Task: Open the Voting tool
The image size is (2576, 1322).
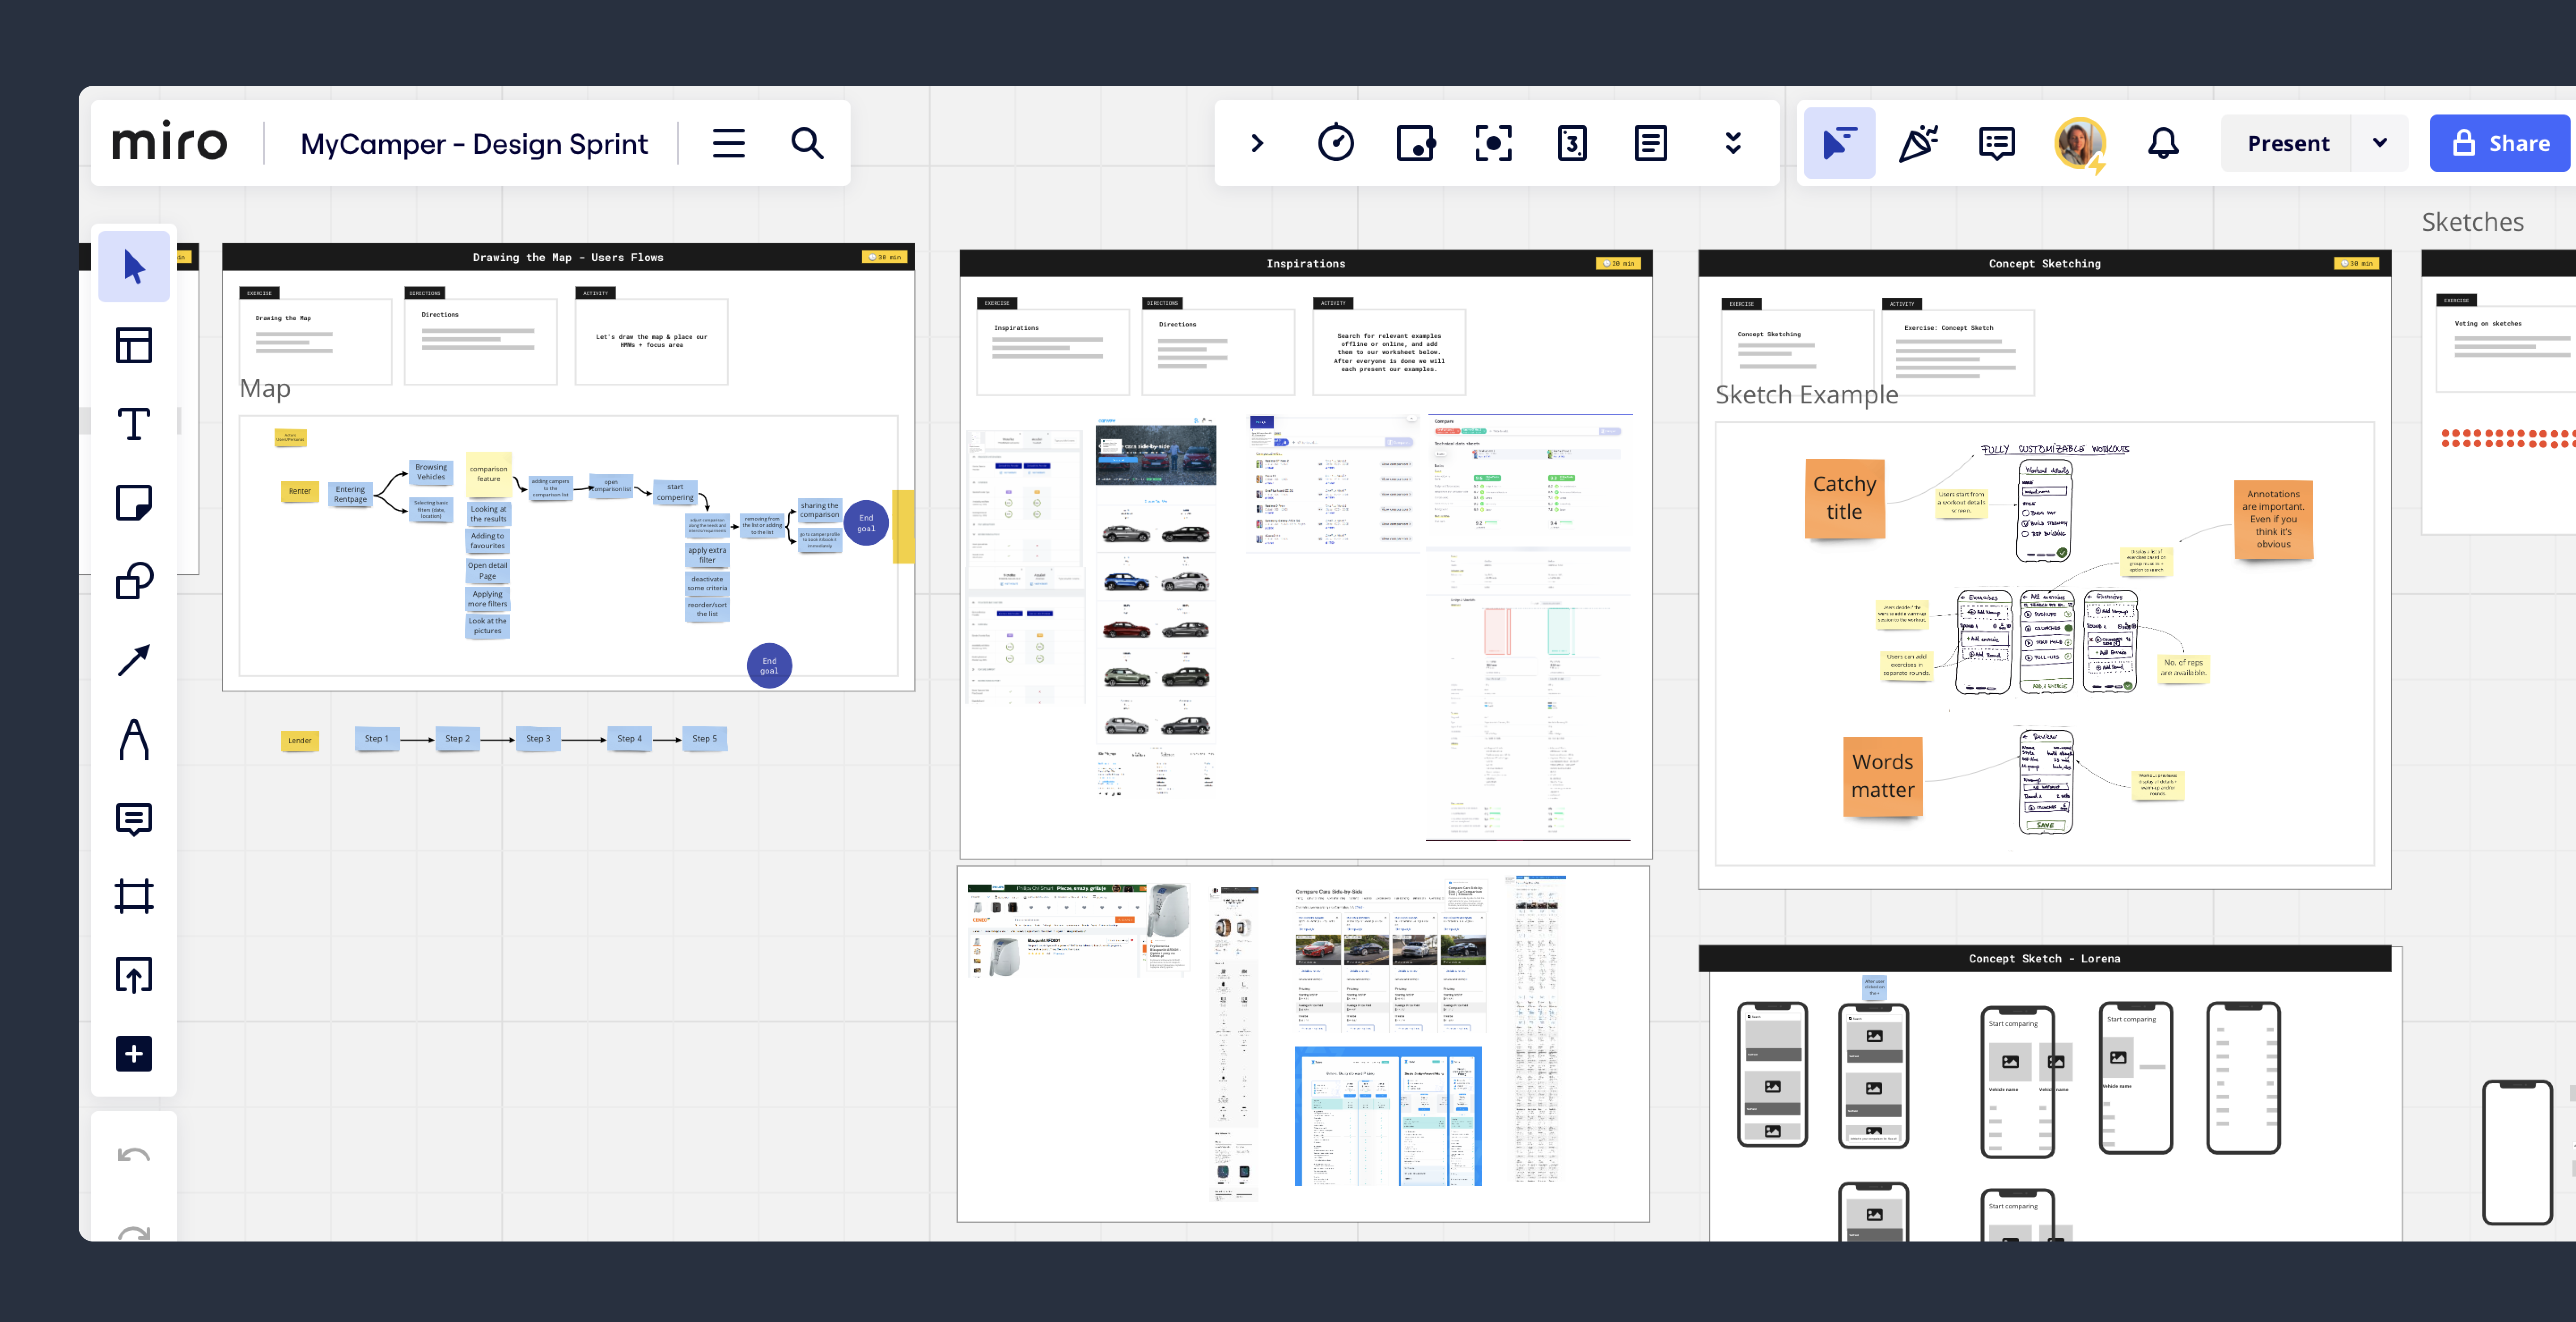Action: (1415, 143)
